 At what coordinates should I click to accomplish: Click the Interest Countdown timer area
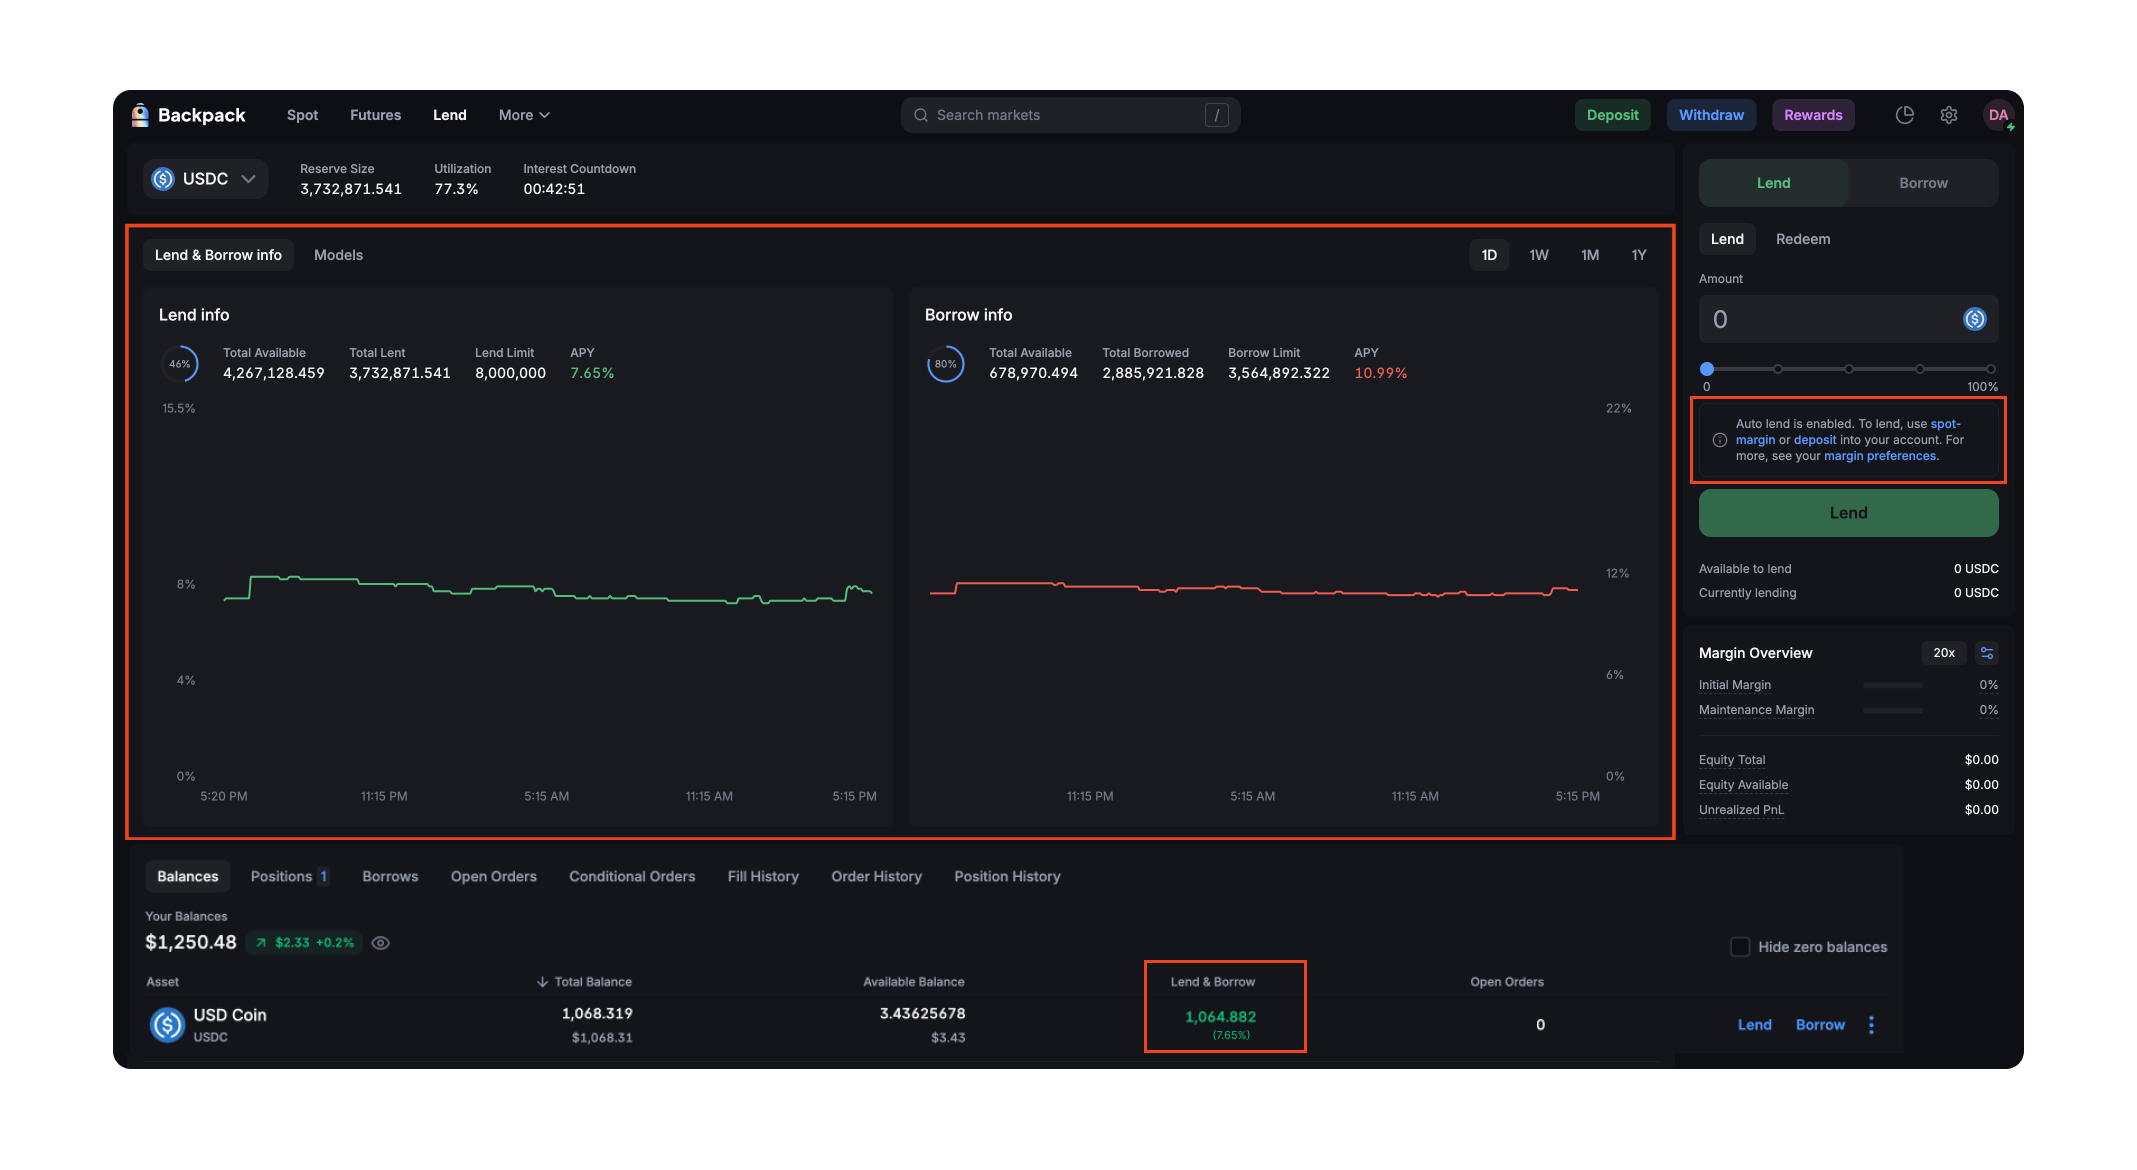580,180
